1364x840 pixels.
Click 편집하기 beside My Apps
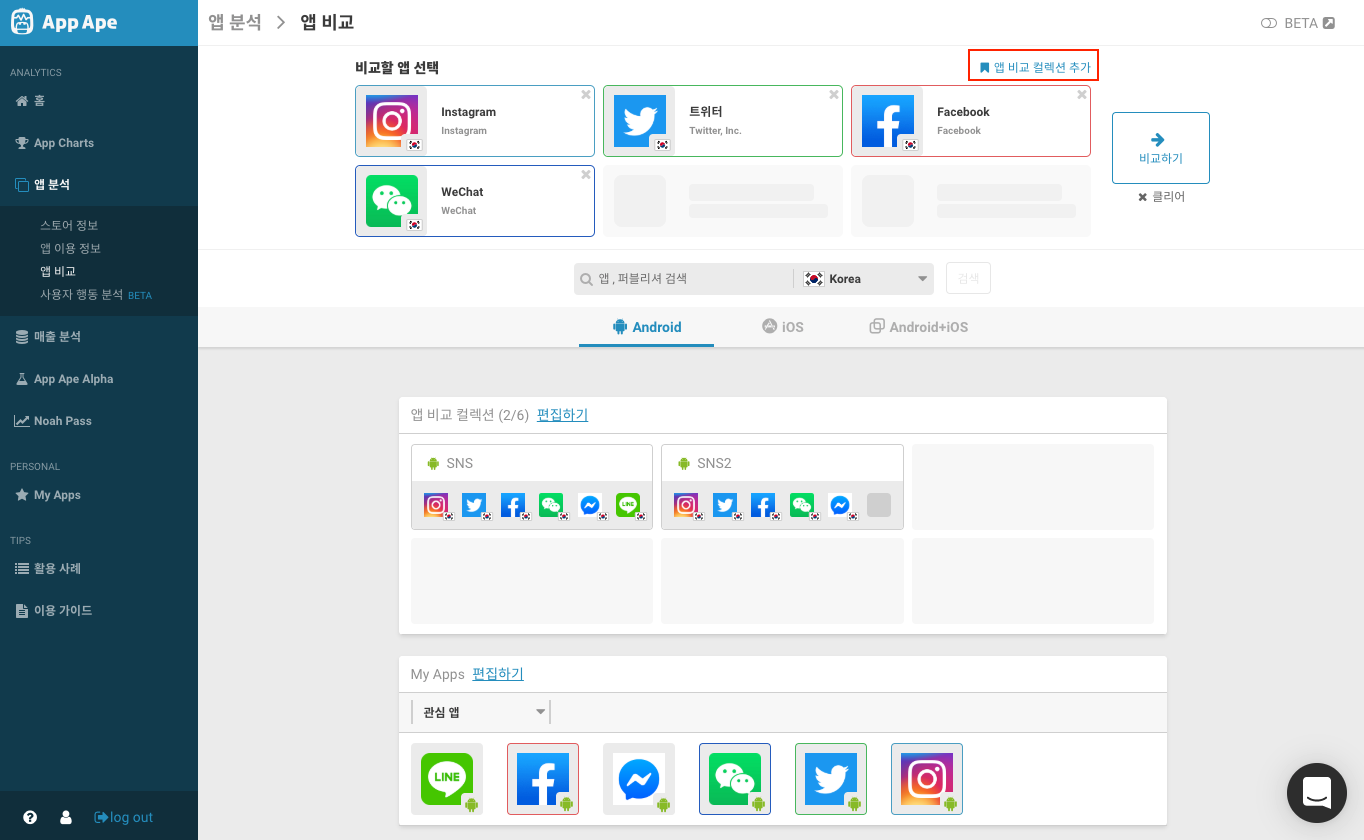pos(498,674)
